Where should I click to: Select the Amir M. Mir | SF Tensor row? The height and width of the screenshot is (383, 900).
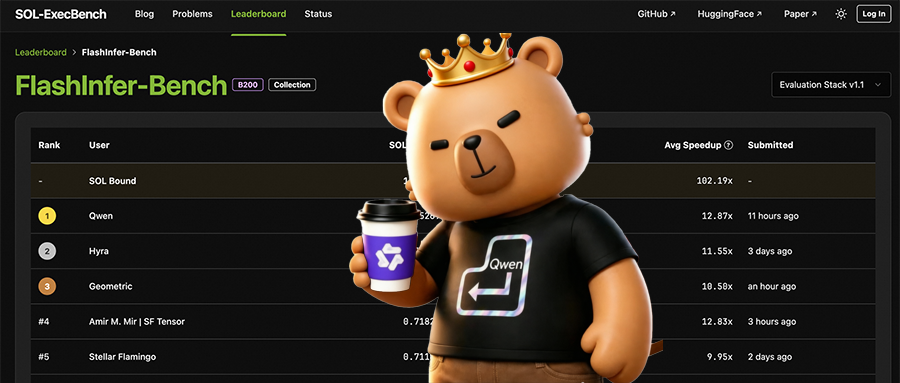(453, 322)
